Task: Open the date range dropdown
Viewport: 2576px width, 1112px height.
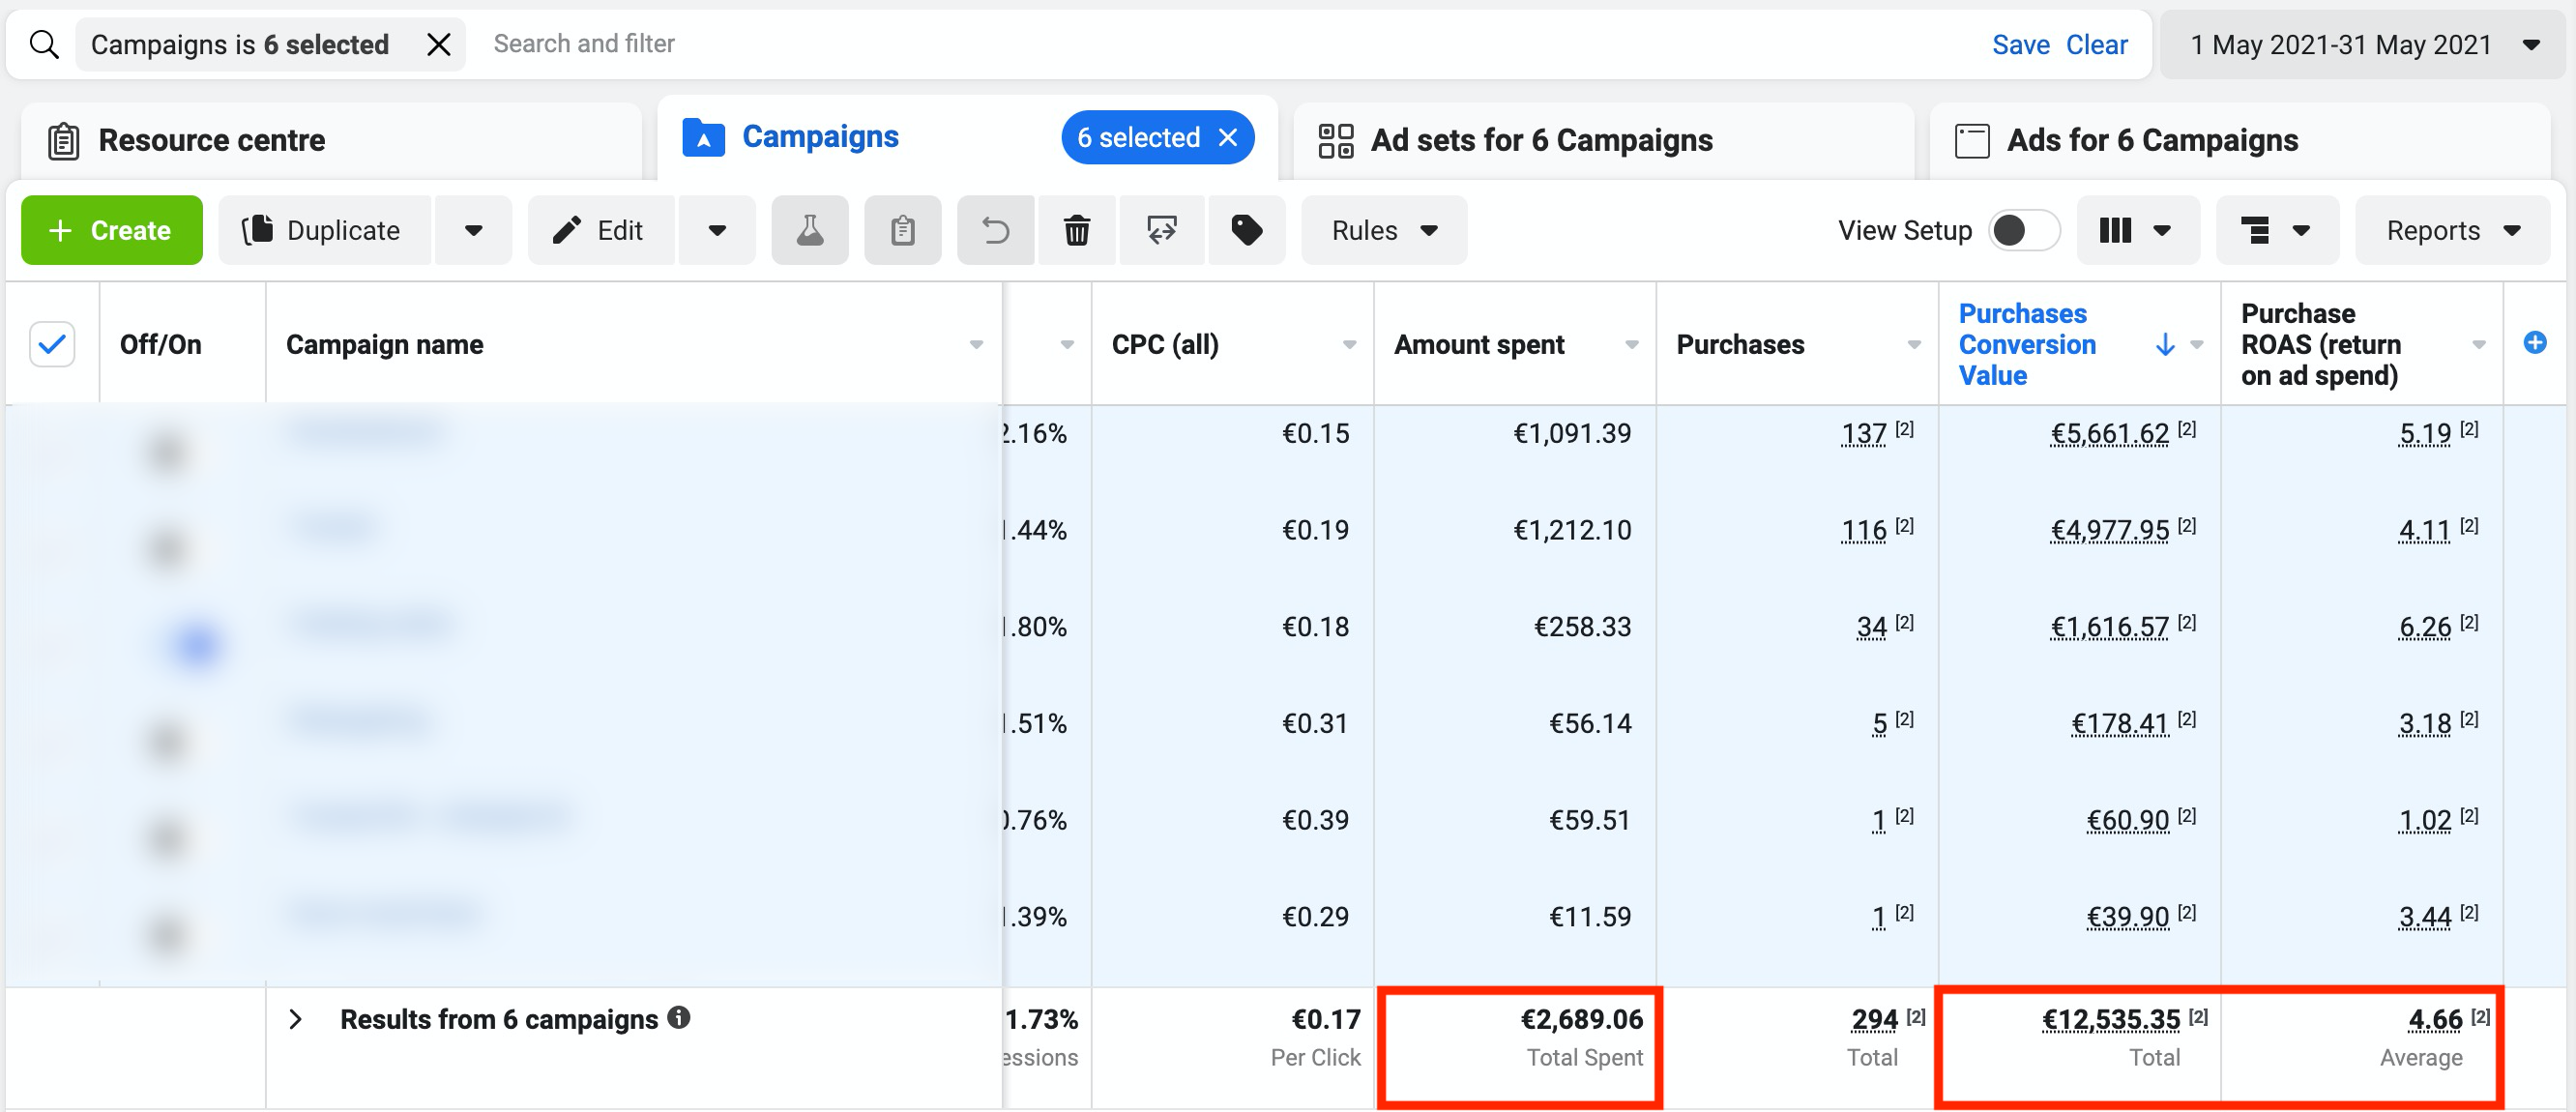Action: pos(2363,45)
